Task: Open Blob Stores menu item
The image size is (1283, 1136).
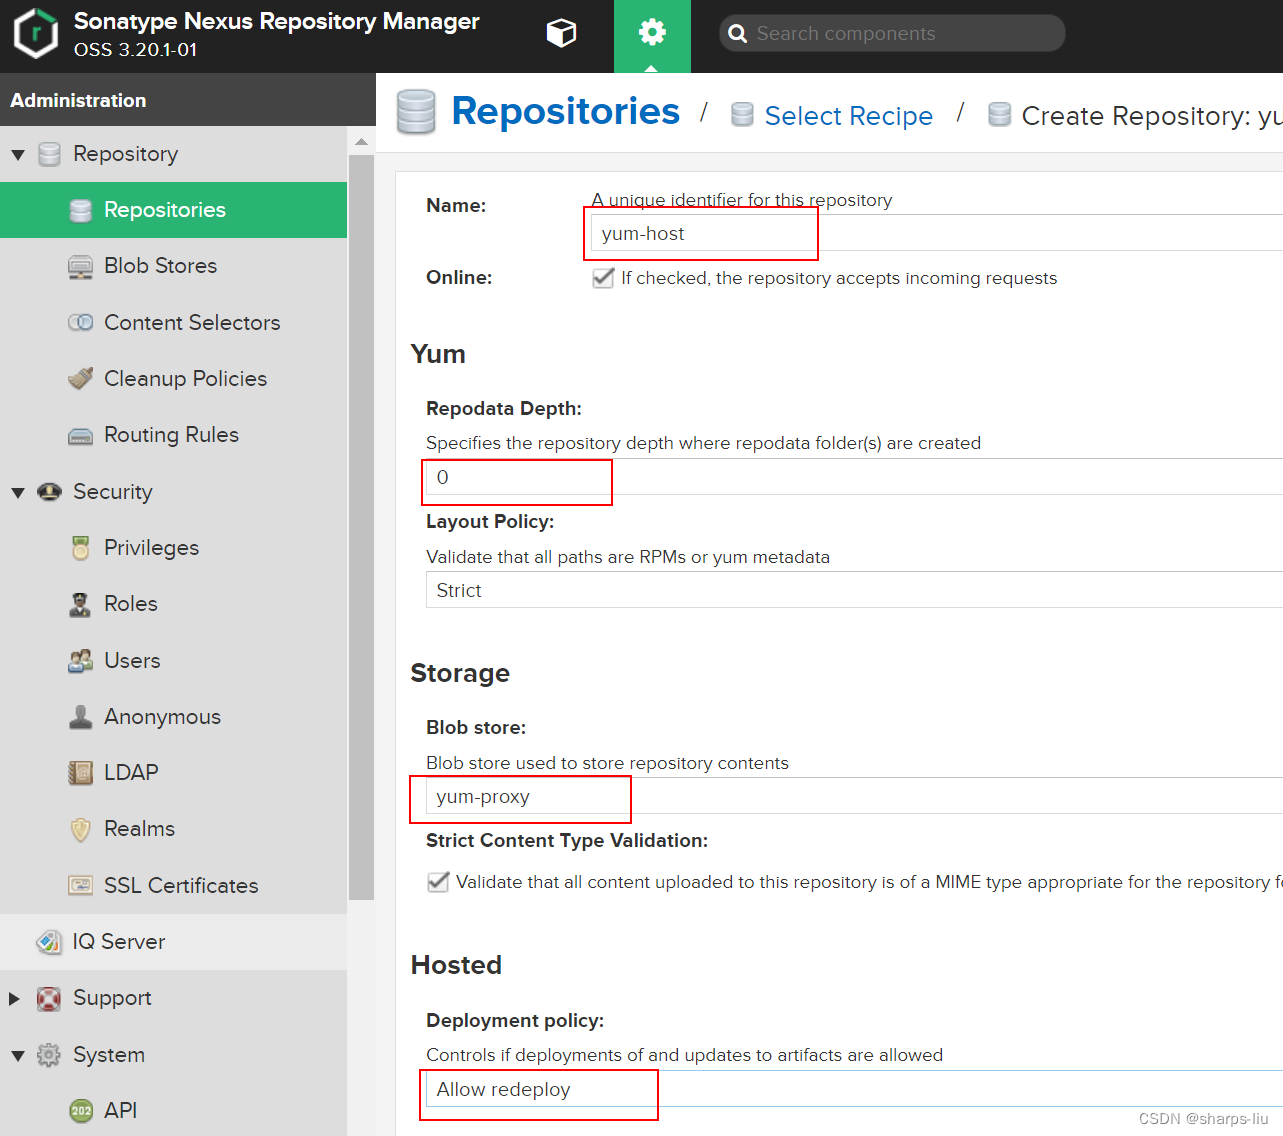Action: 174,266
